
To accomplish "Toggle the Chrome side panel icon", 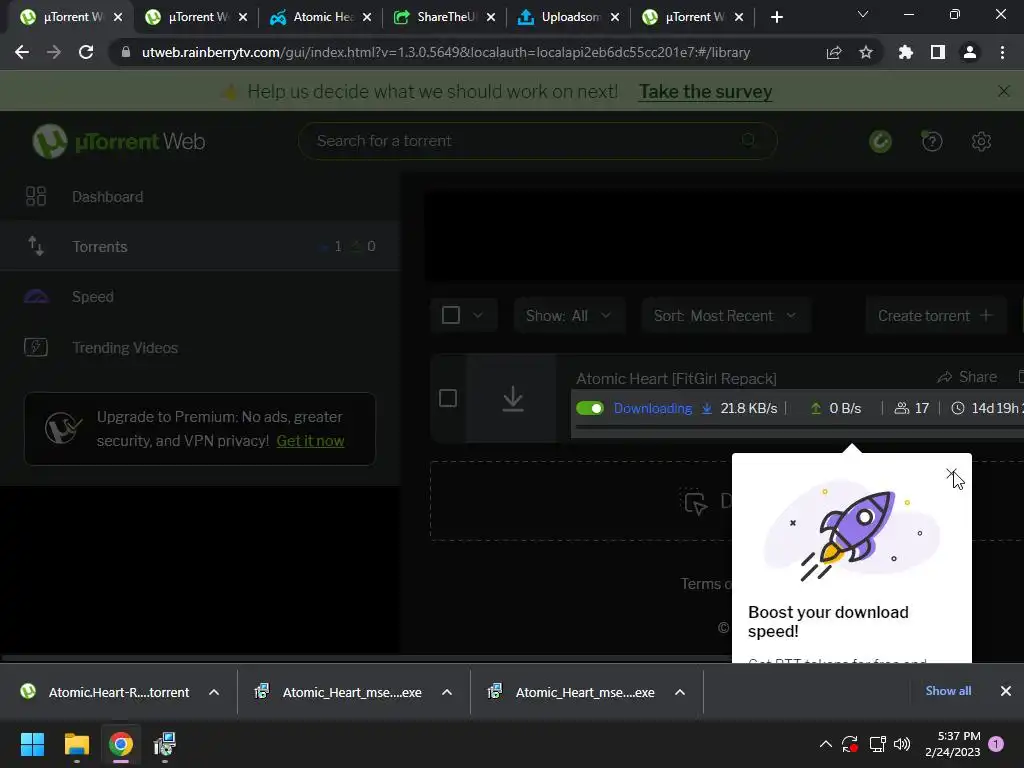I will (x=938, y=52).
